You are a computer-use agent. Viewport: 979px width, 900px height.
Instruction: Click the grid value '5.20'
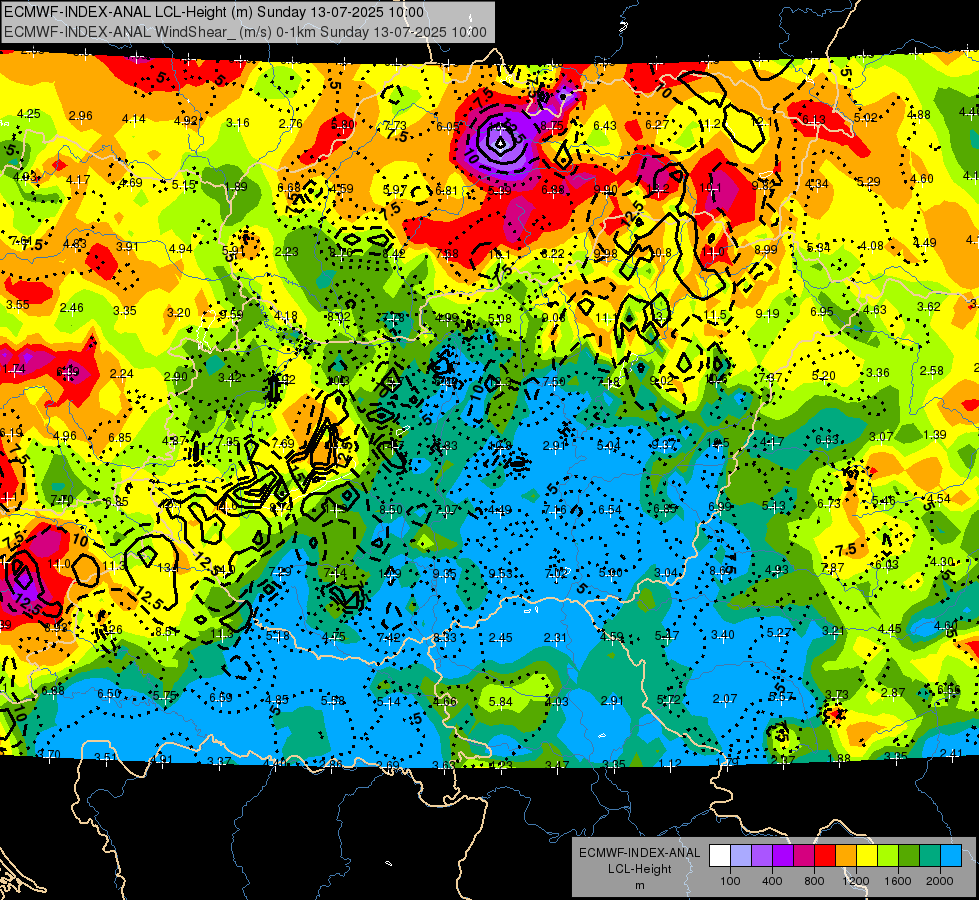(824, 375)
